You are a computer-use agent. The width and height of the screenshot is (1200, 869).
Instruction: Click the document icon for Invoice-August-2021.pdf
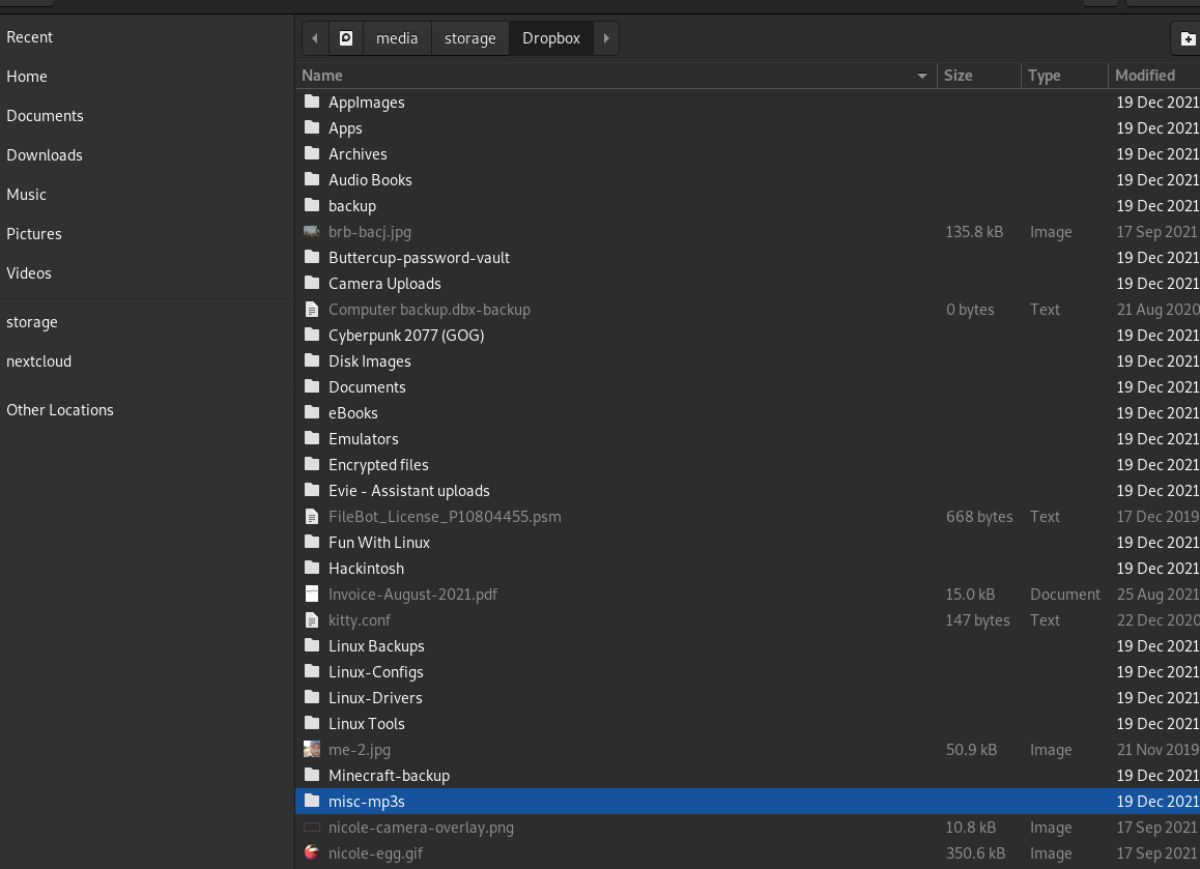pos(311,594)
